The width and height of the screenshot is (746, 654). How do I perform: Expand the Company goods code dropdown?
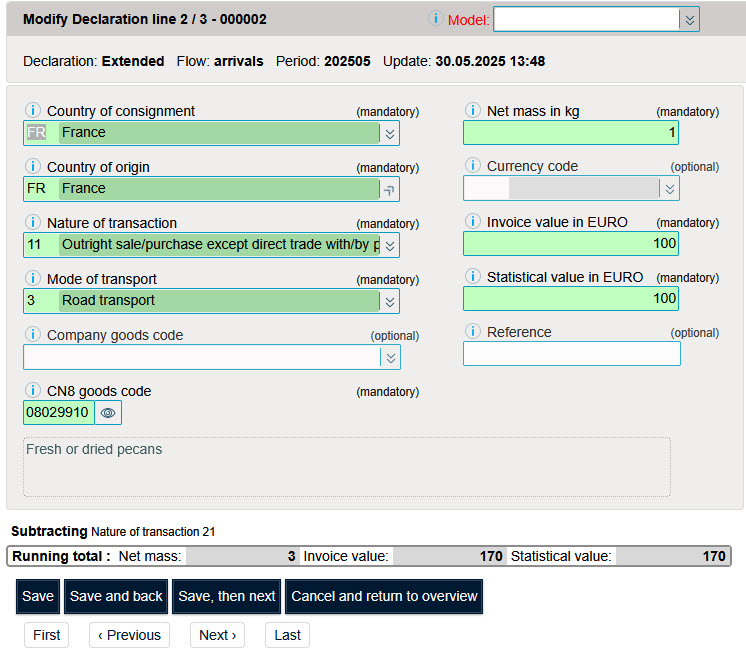tap(390, 358)
